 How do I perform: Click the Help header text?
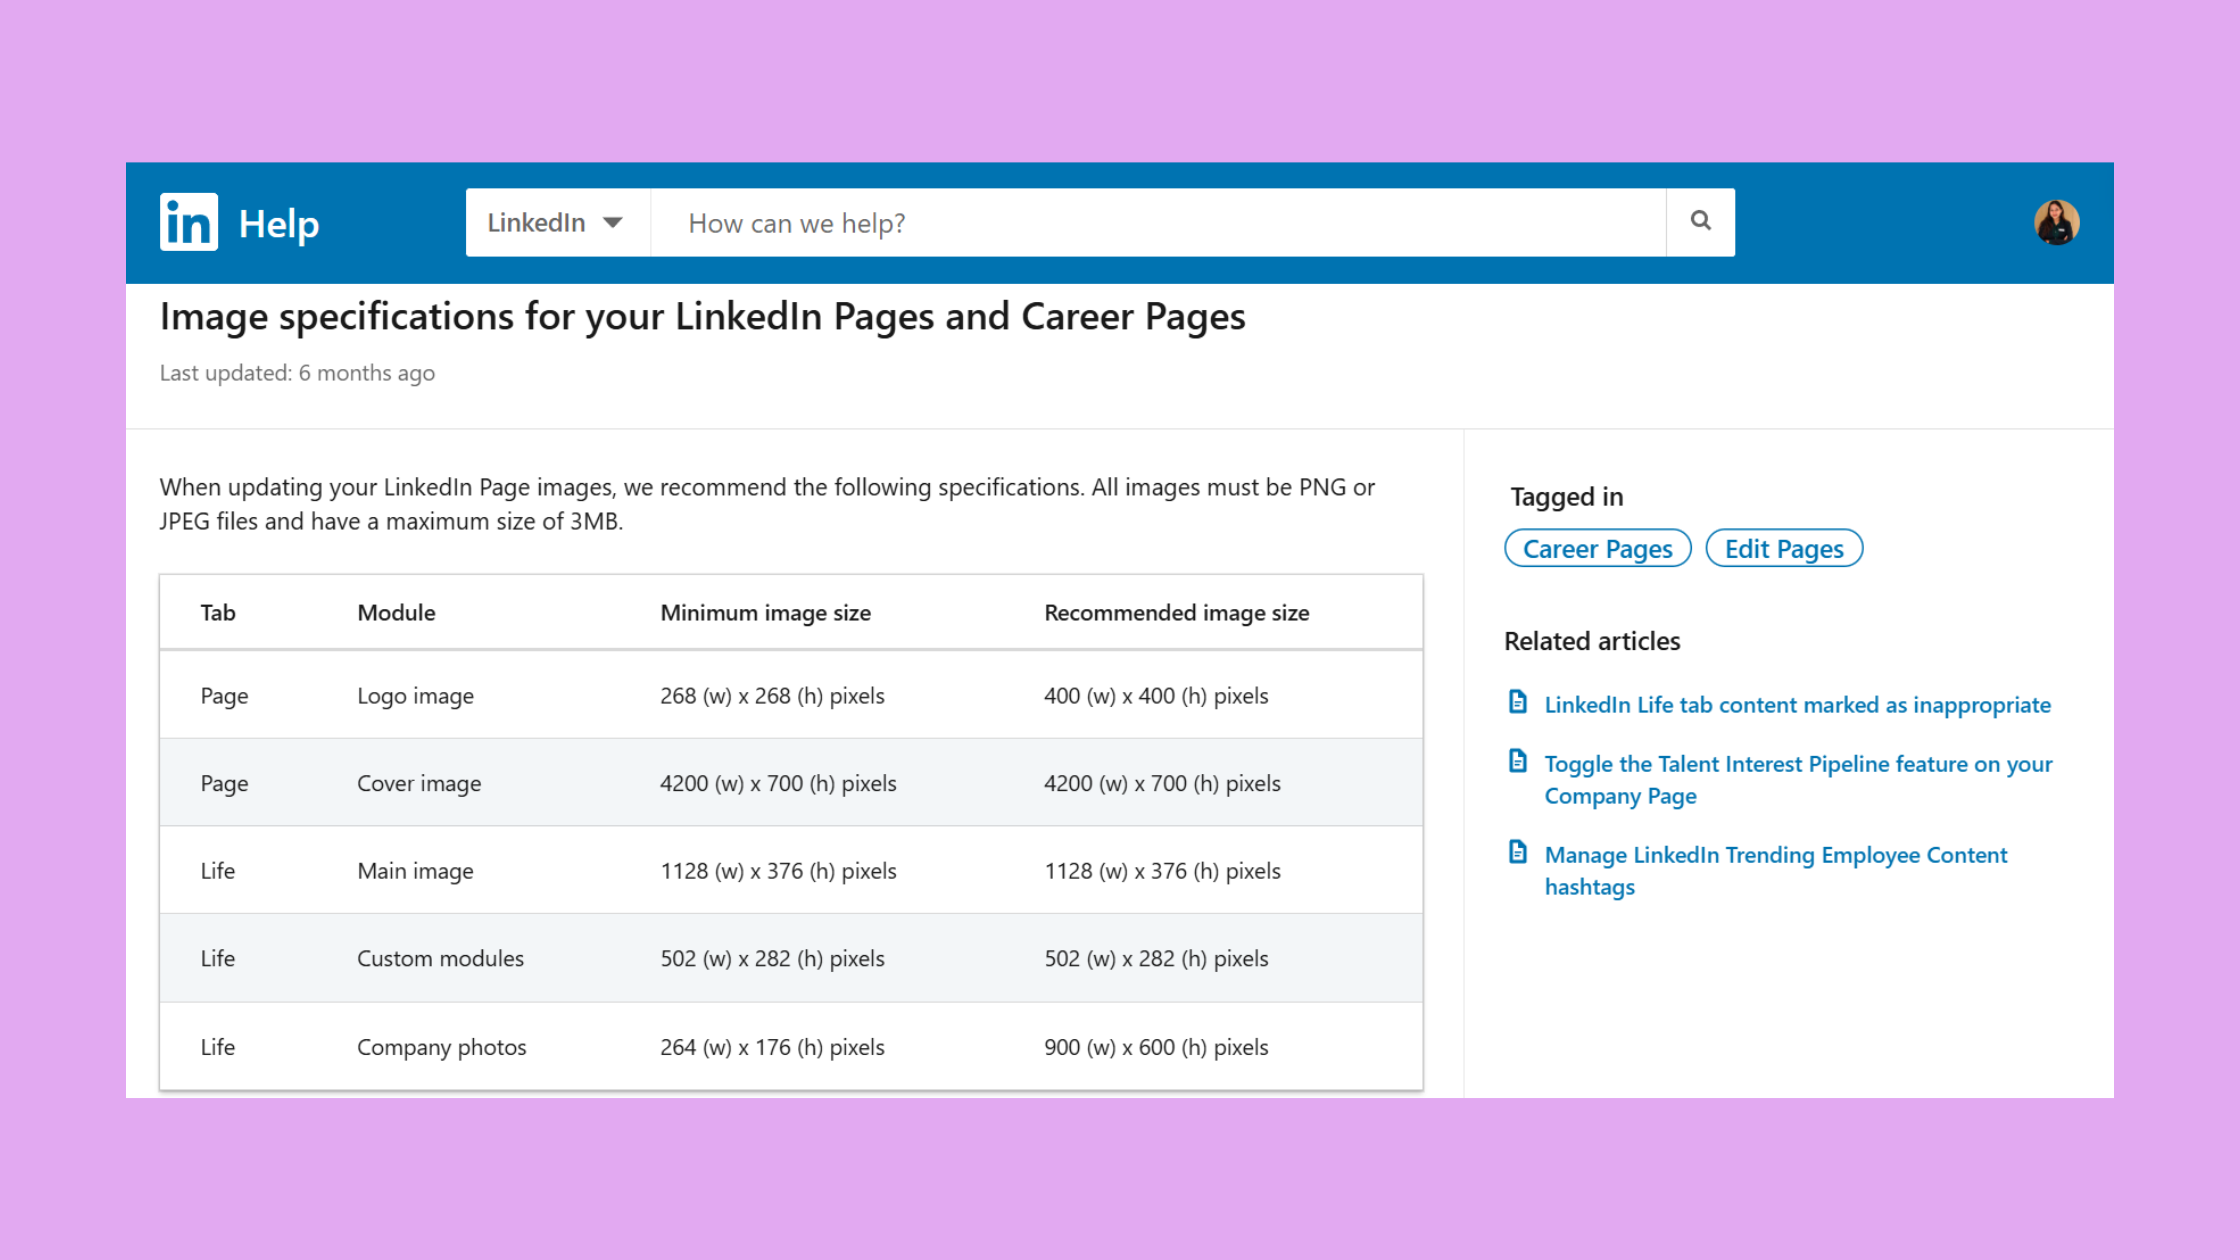279,224
